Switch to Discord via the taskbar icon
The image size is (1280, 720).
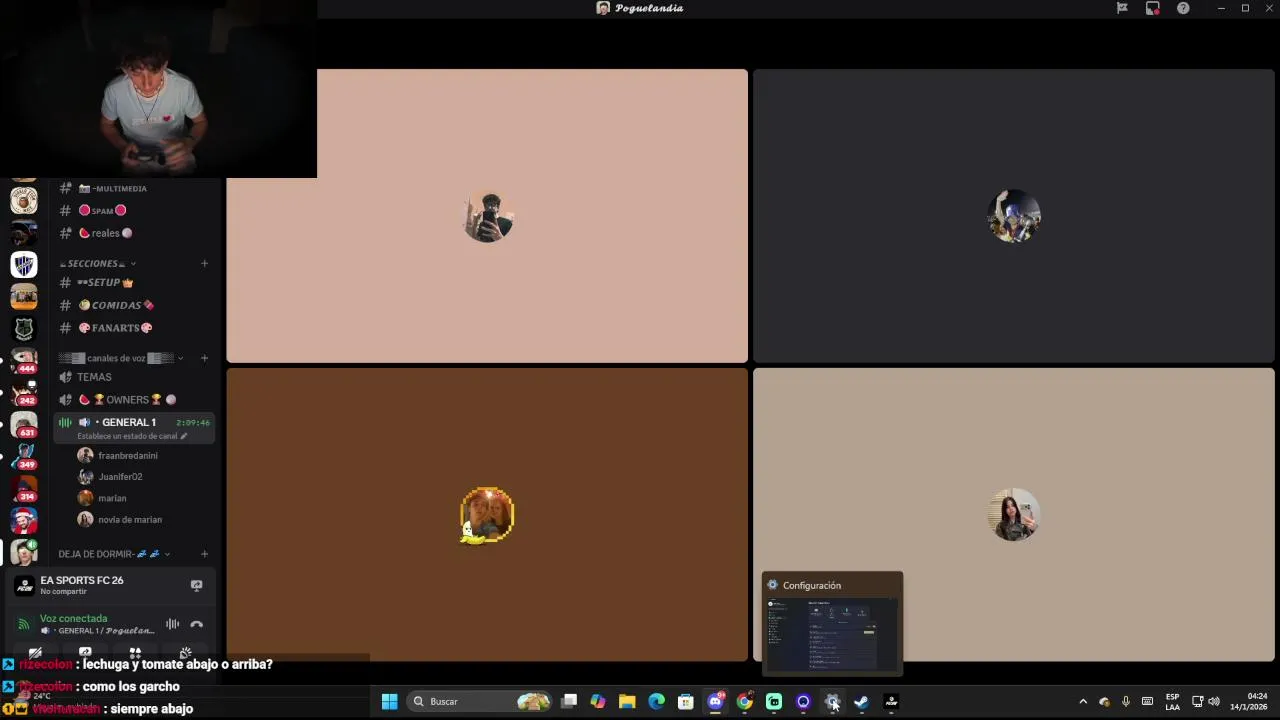715,701
